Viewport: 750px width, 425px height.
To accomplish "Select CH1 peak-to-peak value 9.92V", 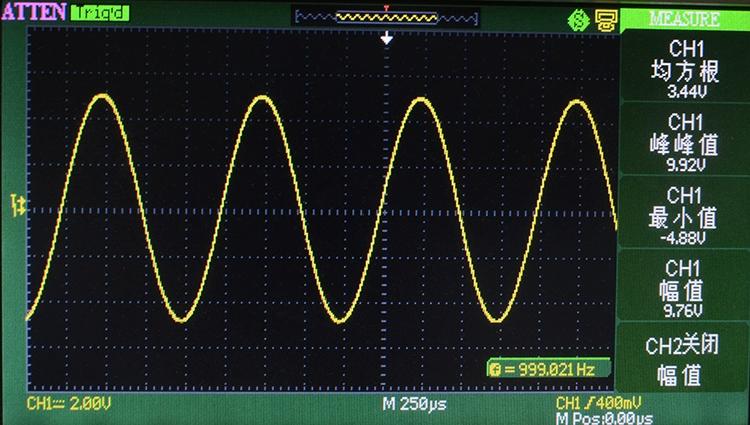I will click(x=684, y=144).
